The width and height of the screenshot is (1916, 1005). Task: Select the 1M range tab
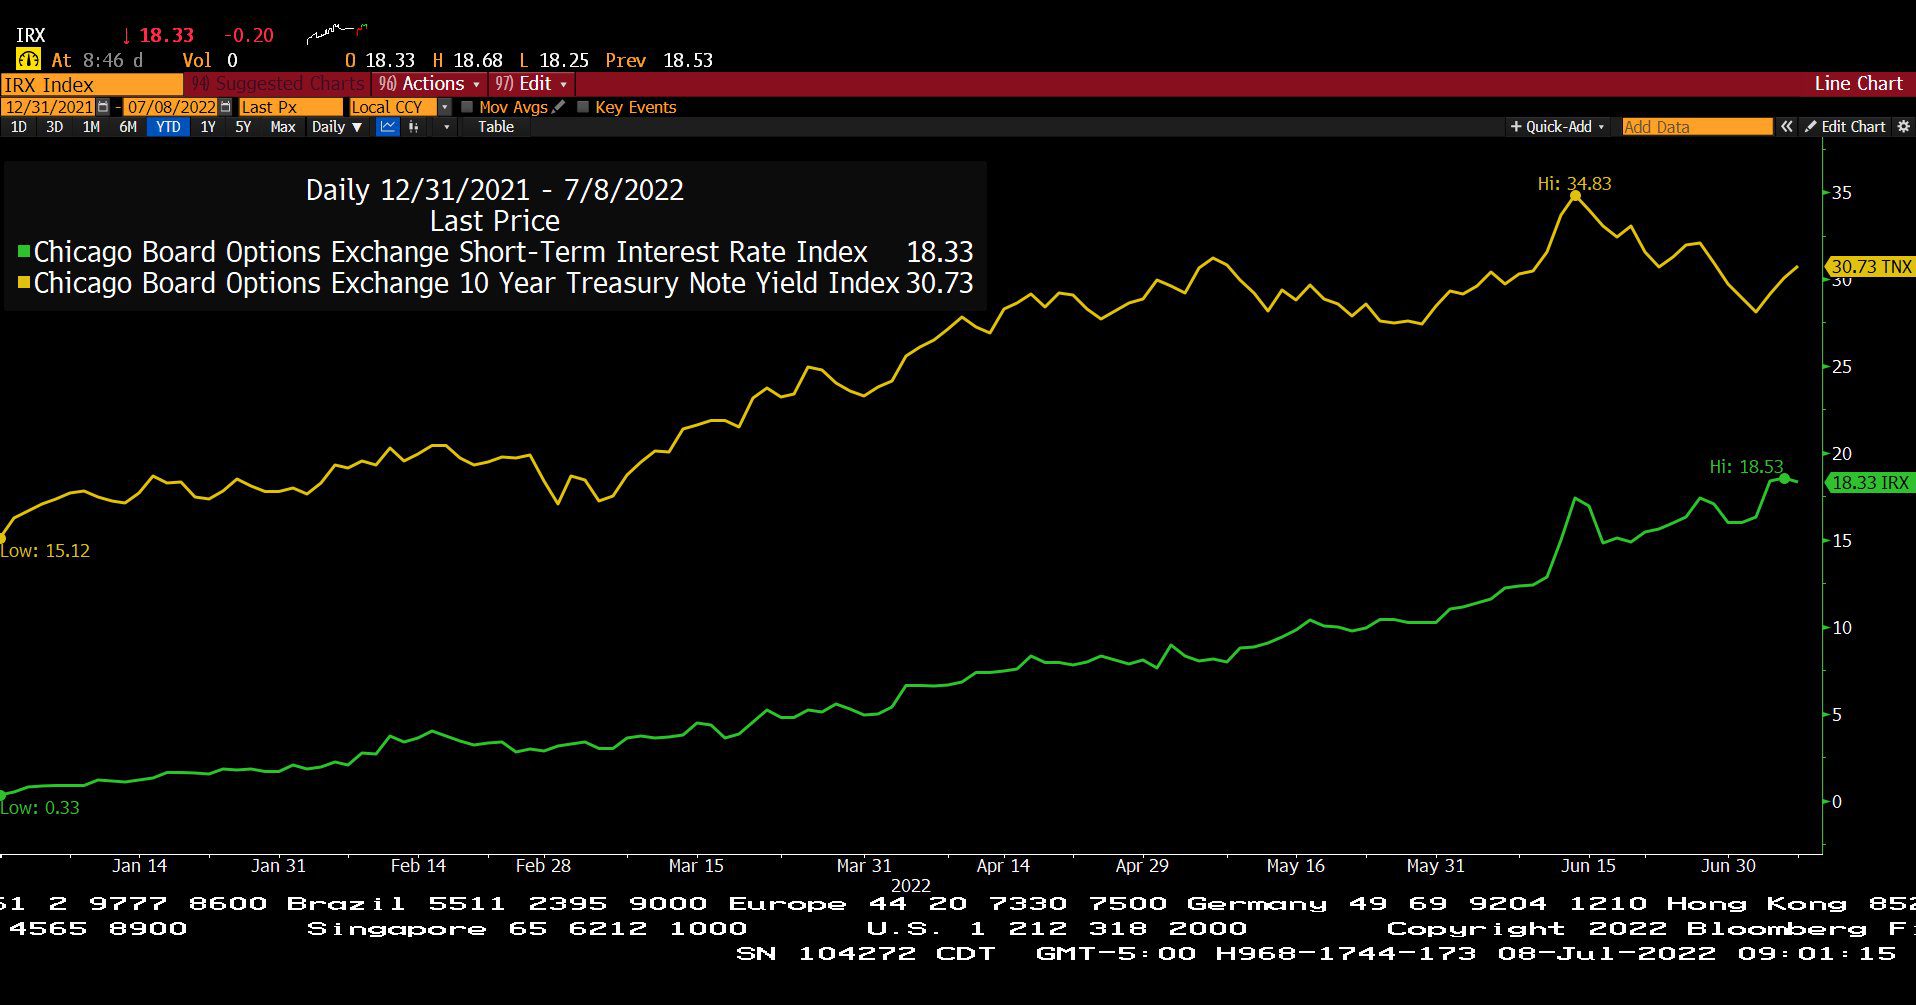coord(91,127)
